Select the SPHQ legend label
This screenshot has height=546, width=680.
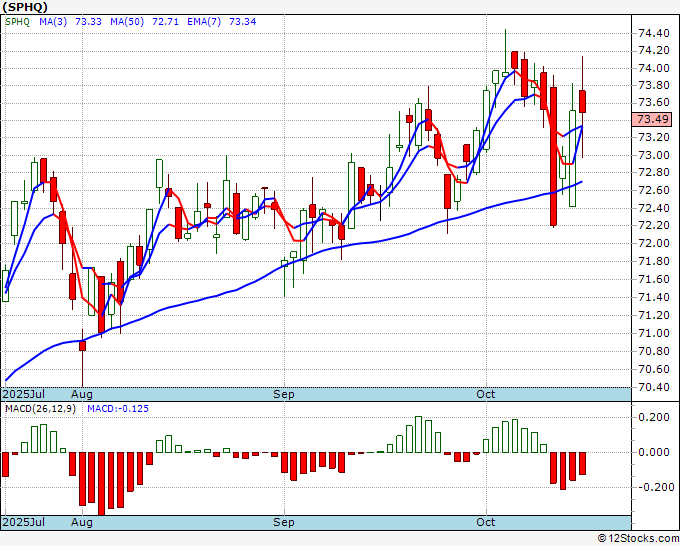(x=17, y=22)
